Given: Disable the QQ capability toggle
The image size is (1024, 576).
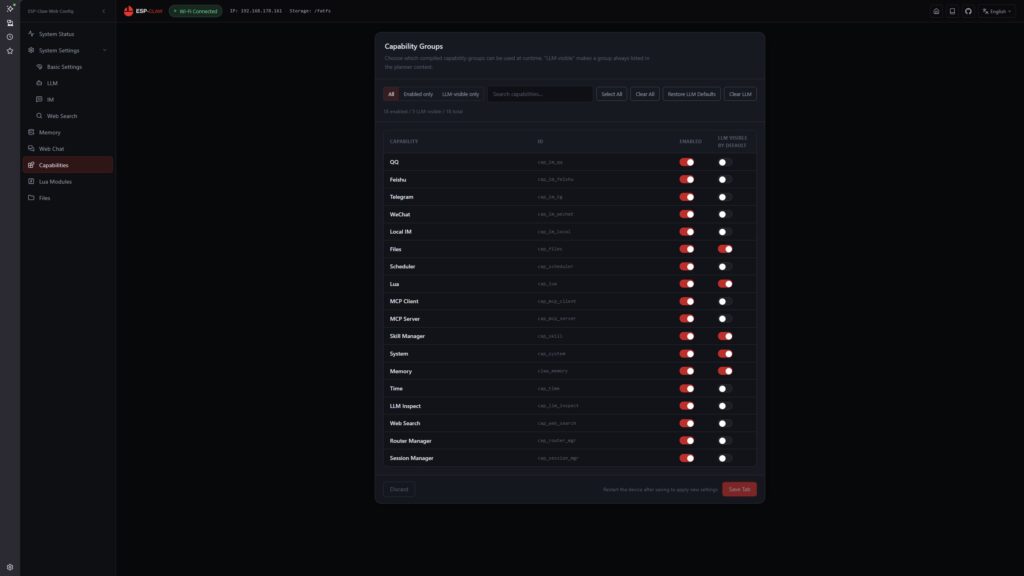Looking at the screenshot, I should point(686,162).
